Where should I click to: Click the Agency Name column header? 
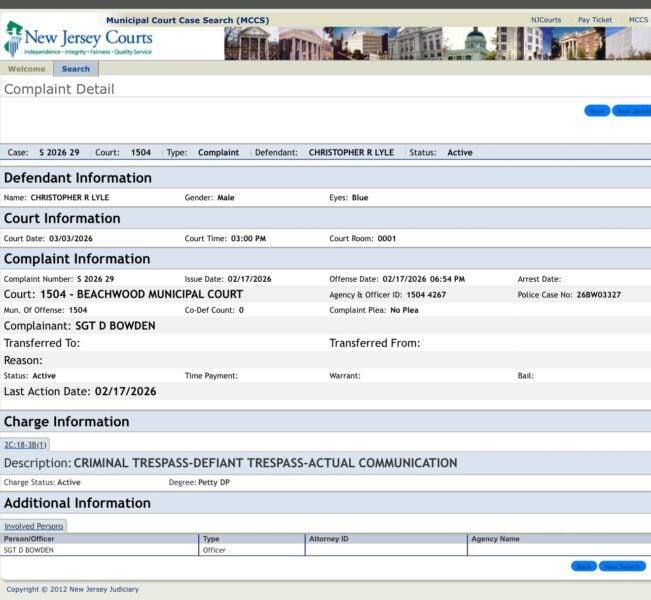coord(559,539)
